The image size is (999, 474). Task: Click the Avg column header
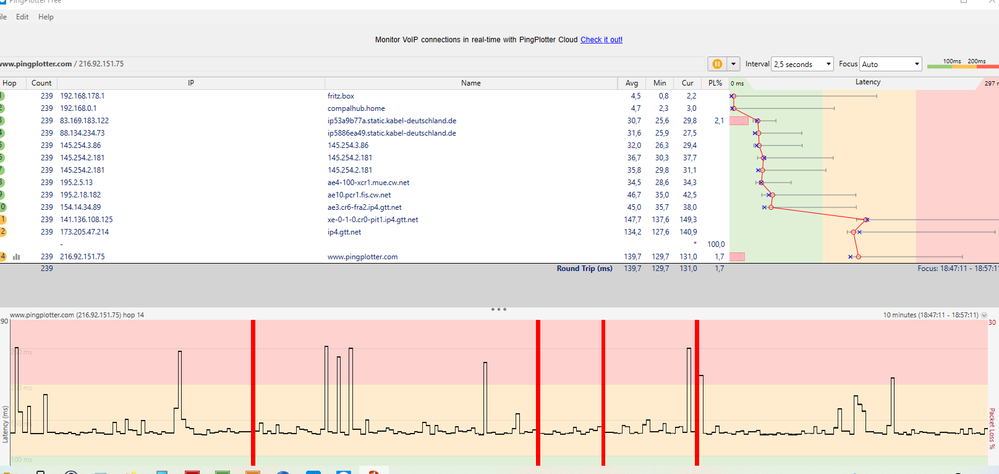pos(631,83)
